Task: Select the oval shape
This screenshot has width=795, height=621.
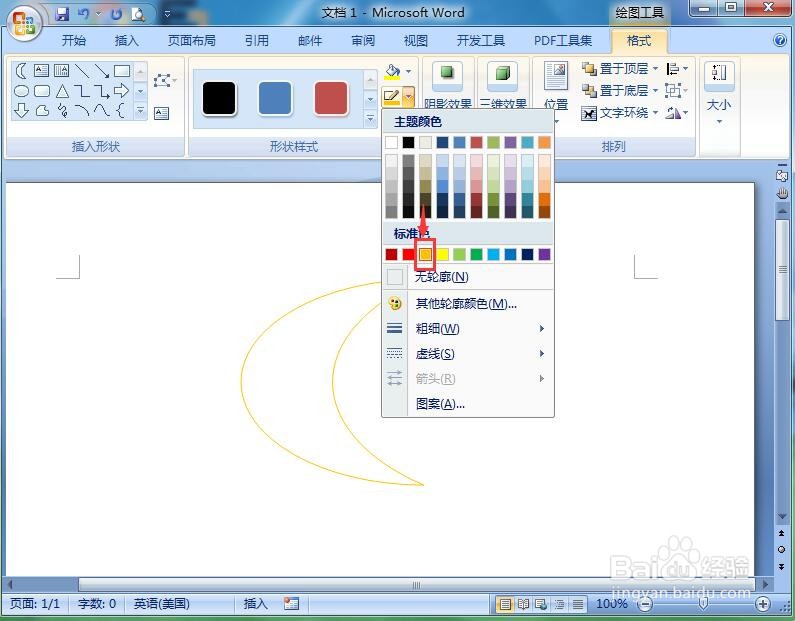Action: (21, 91)
